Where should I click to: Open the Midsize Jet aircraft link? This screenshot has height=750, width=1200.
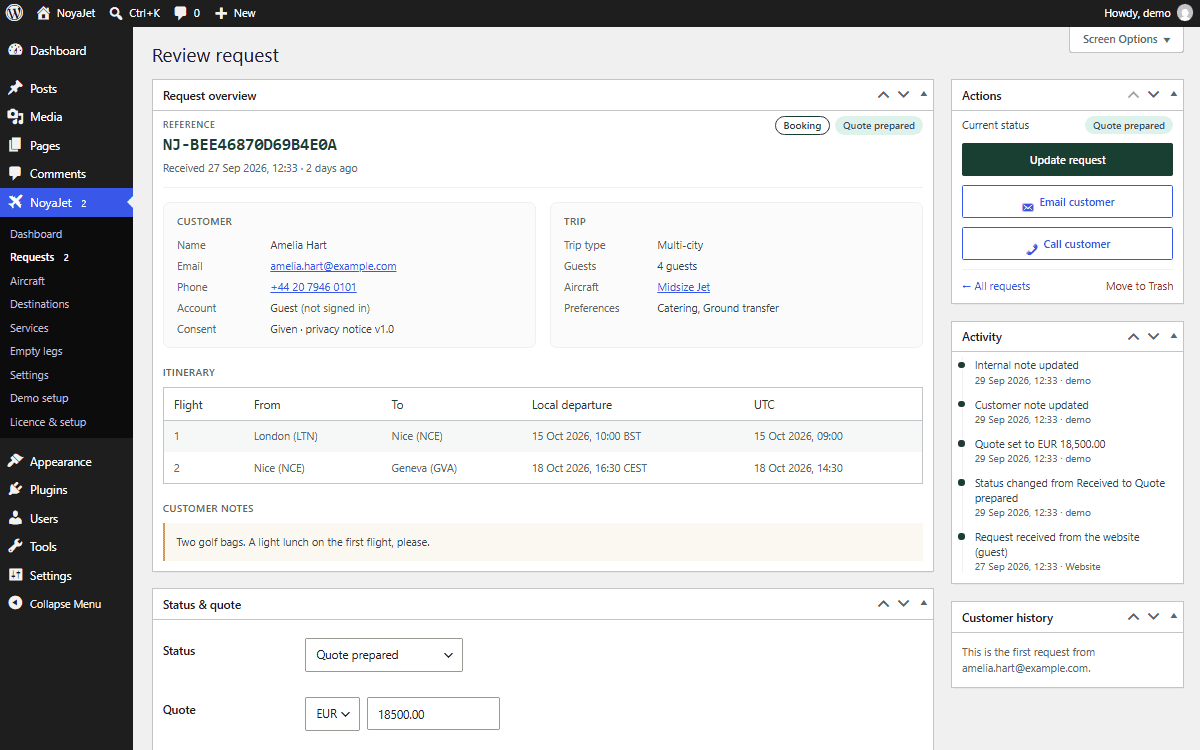click(683, 287)
